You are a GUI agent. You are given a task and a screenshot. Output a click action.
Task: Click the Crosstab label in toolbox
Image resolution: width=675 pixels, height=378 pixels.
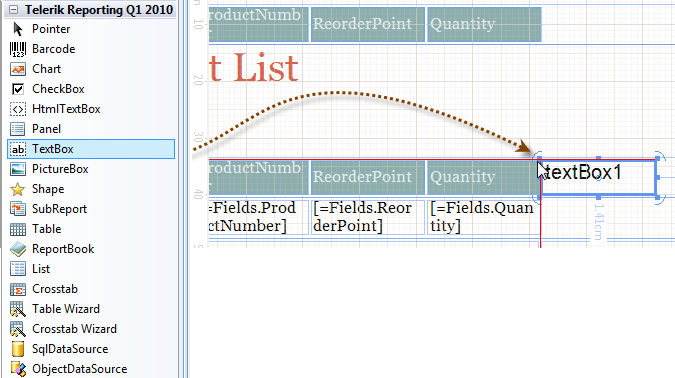coord(55,289)
